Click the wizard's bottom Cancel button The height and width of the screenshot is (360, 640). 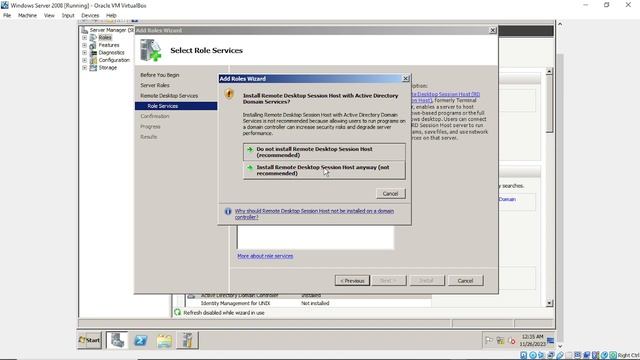coord(465,281)
